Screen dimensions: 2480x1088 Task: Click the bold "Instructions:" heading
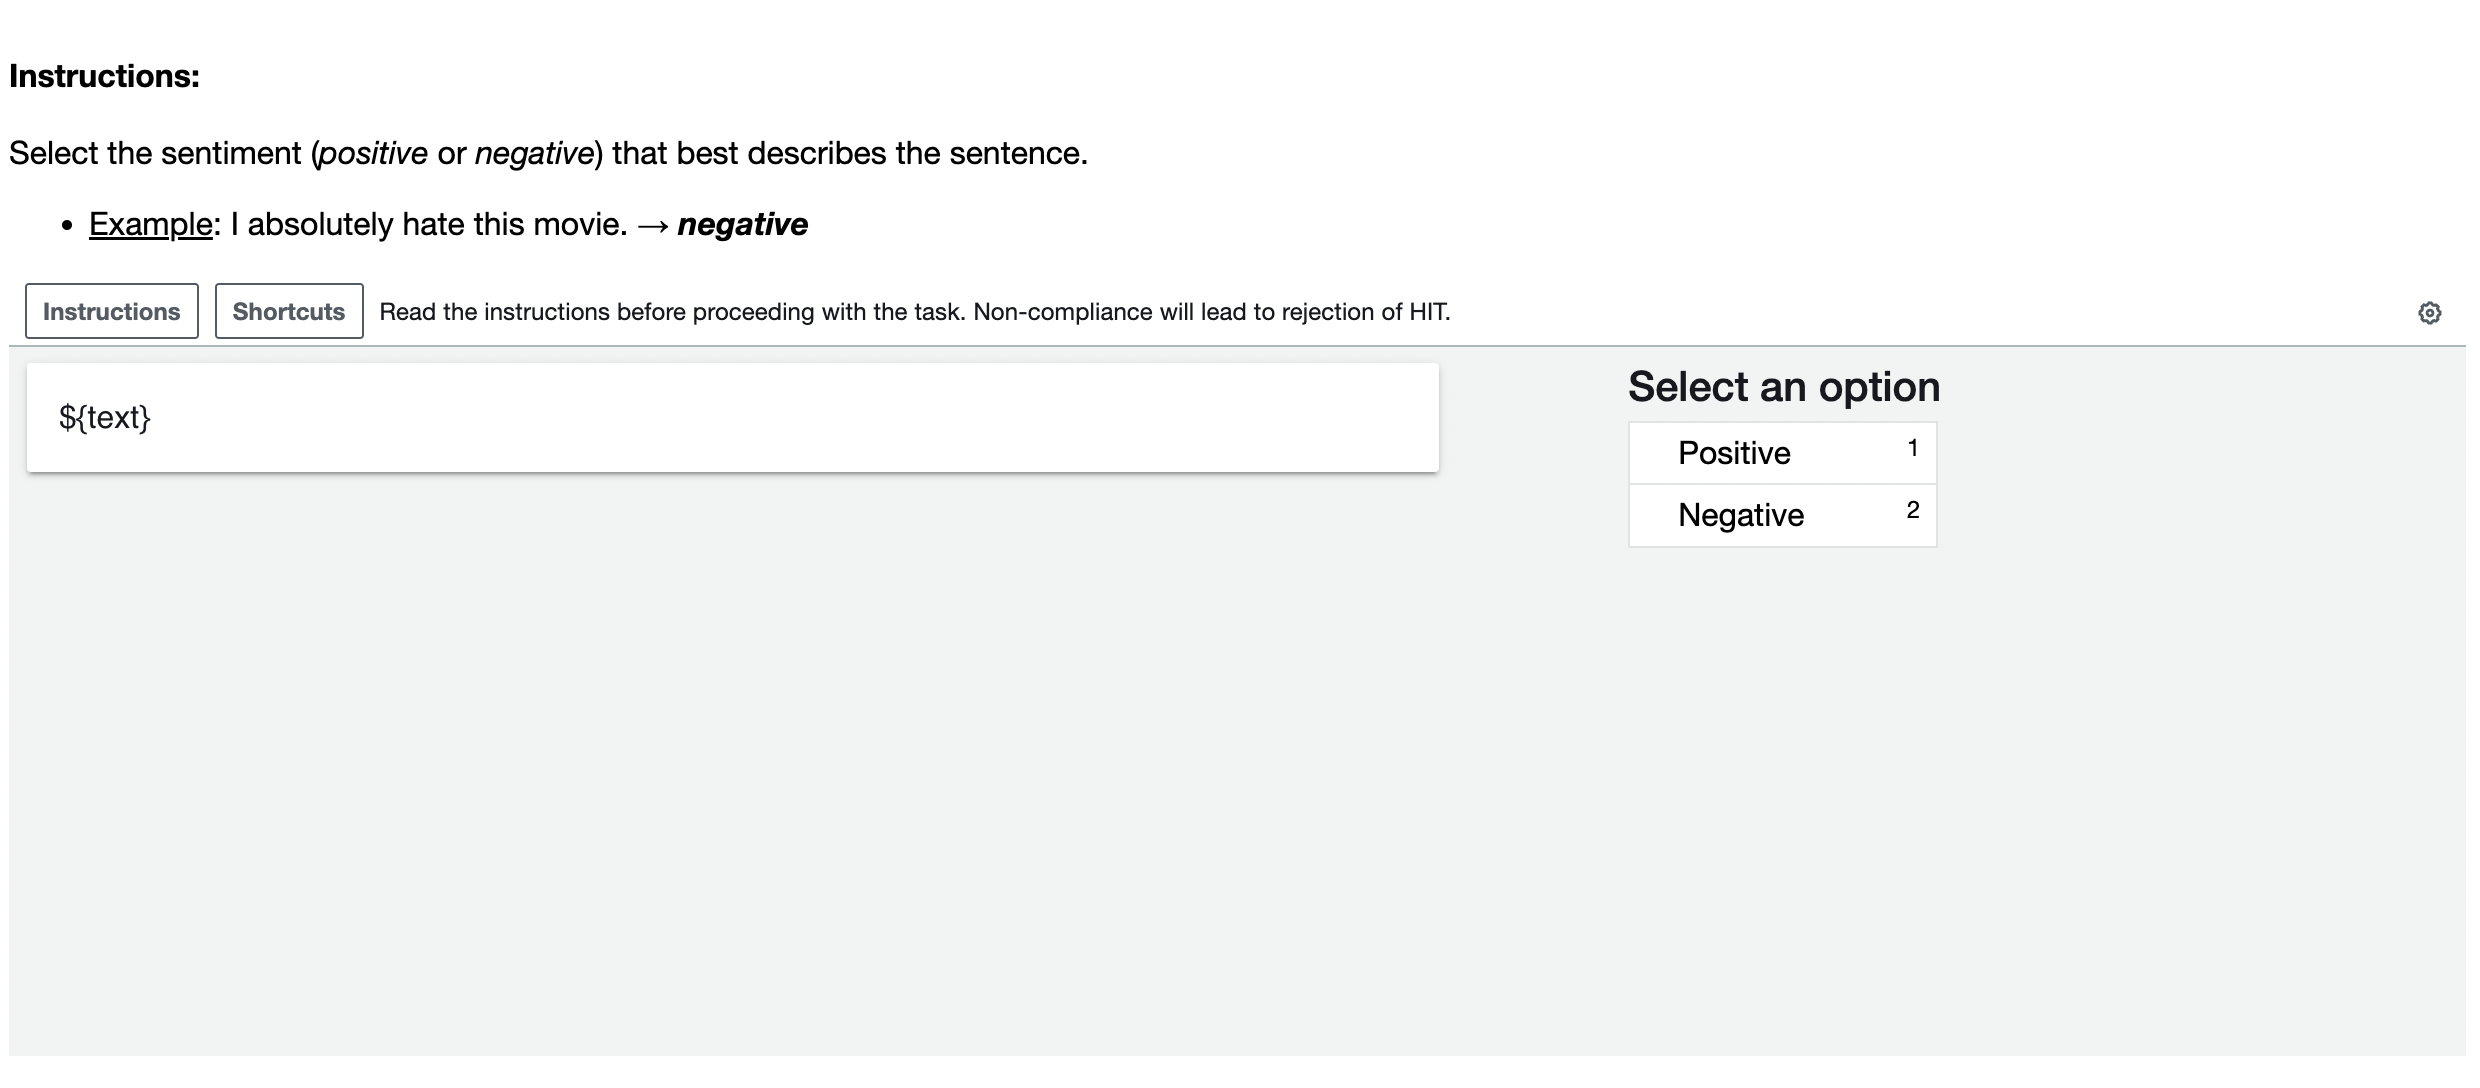tap(104, 76)
